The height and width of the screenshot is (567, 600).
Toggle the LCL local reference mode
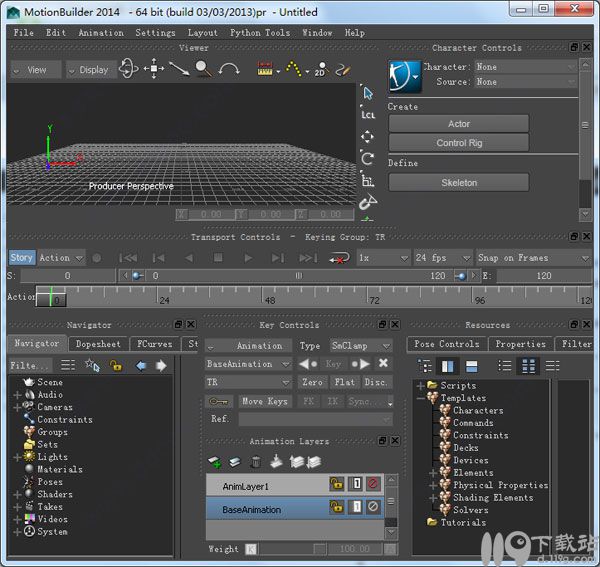(368, 115)
